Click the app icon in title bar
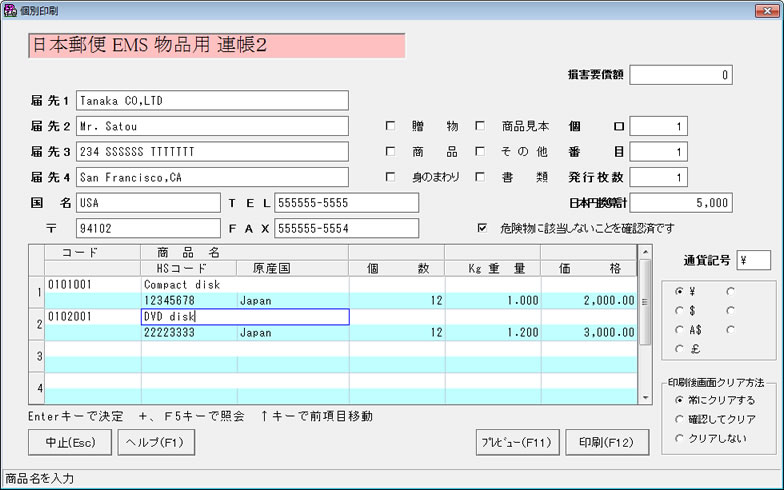Screen dimensions: 784x490 tap(10, 10)
